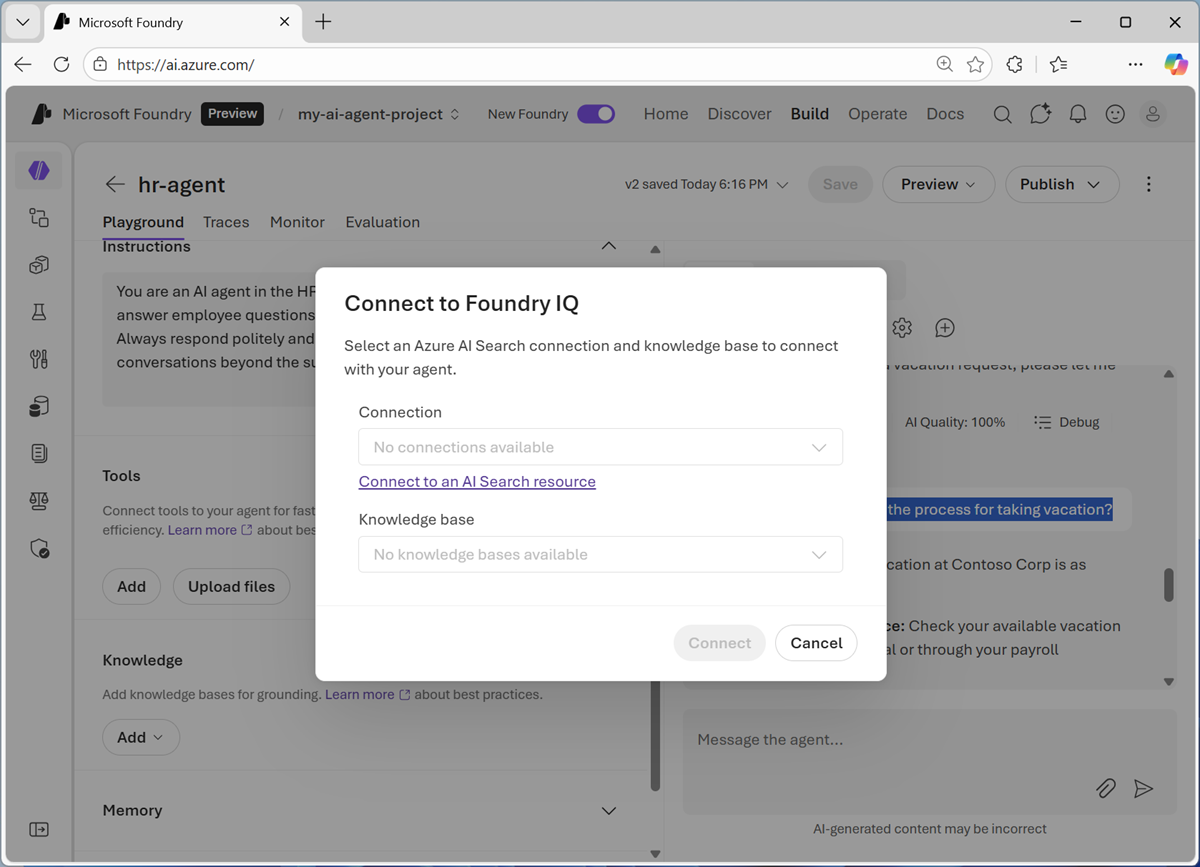Start a new thread with the plus icon

pos(944,327)
